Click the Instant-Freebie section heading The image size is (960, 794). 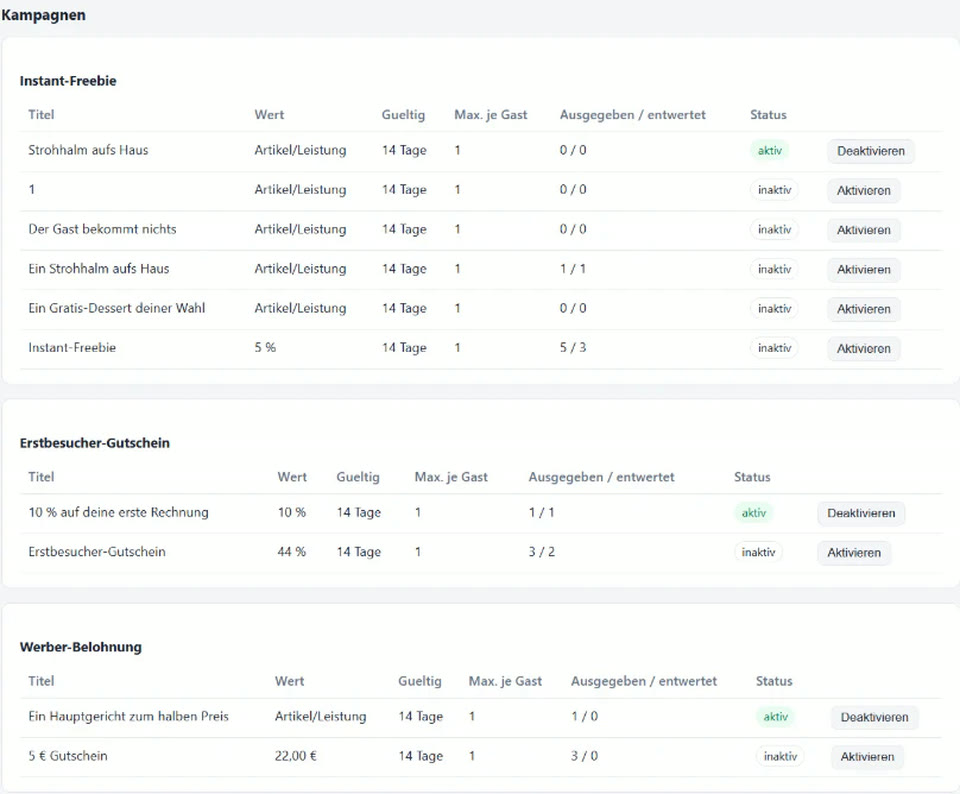coord(68,81)
